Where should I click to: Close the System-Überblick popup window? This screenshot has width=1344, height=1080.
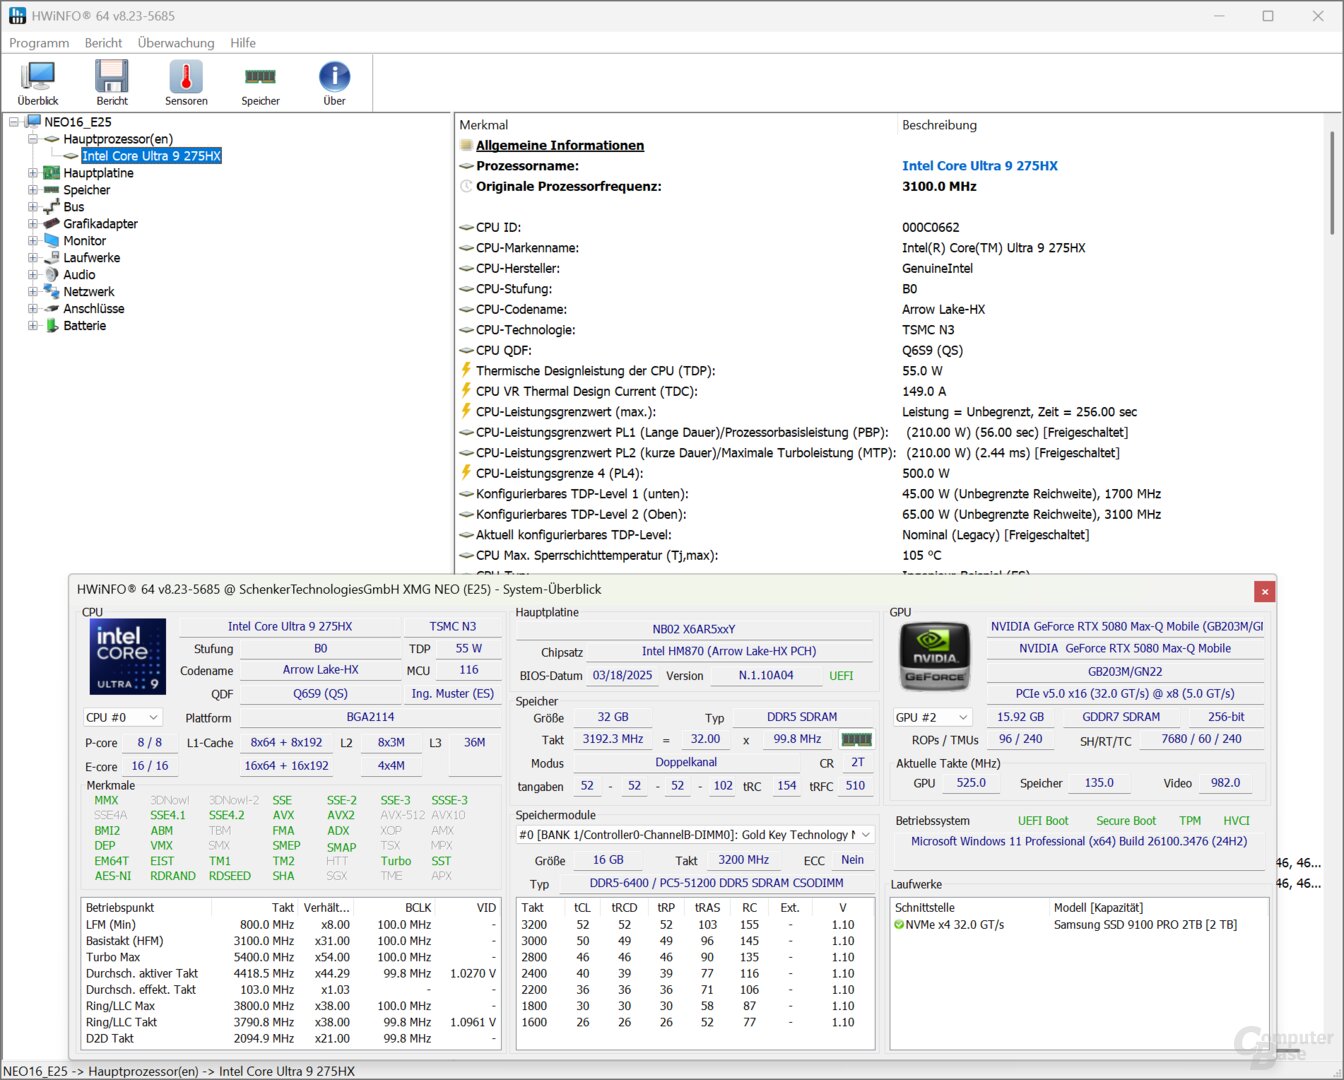(x=1264, y=591)
